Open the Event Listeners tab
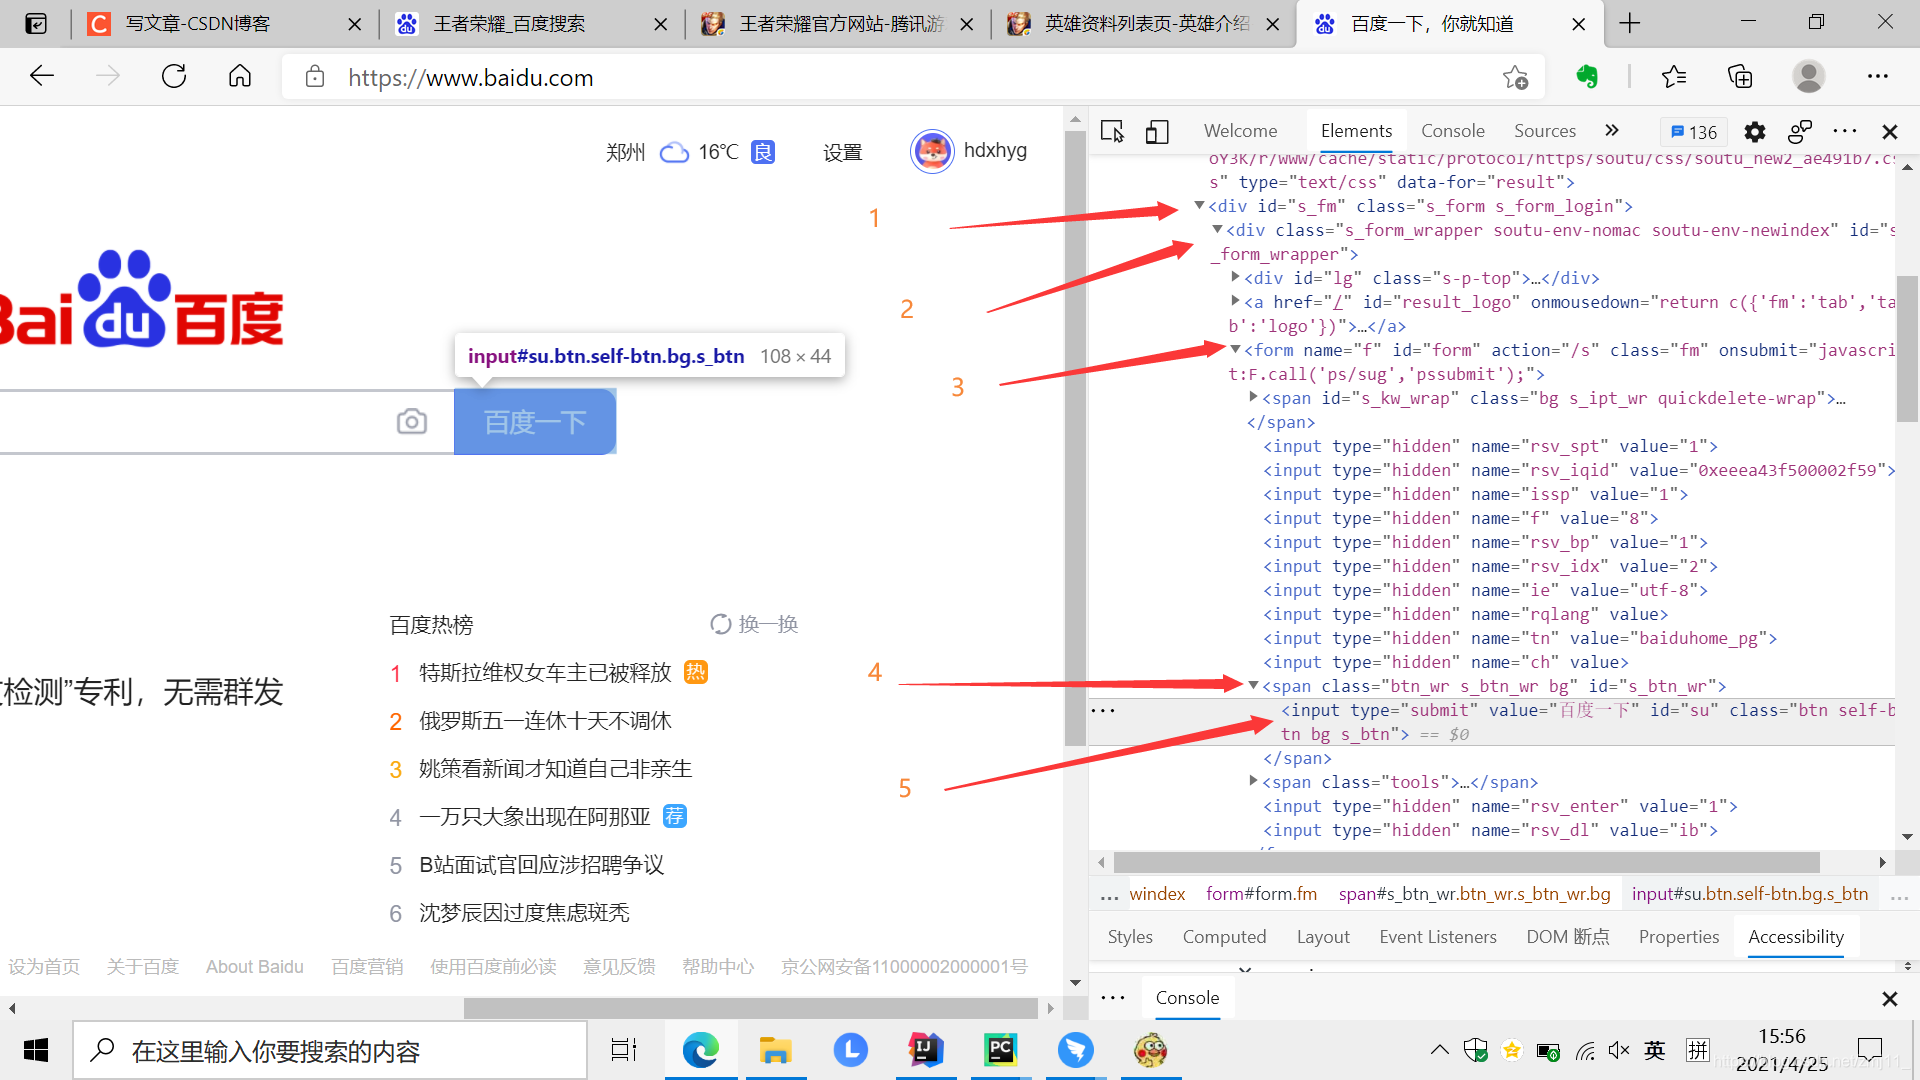Viewport: 1920px width, 1080px height. tap(1437, 937)
